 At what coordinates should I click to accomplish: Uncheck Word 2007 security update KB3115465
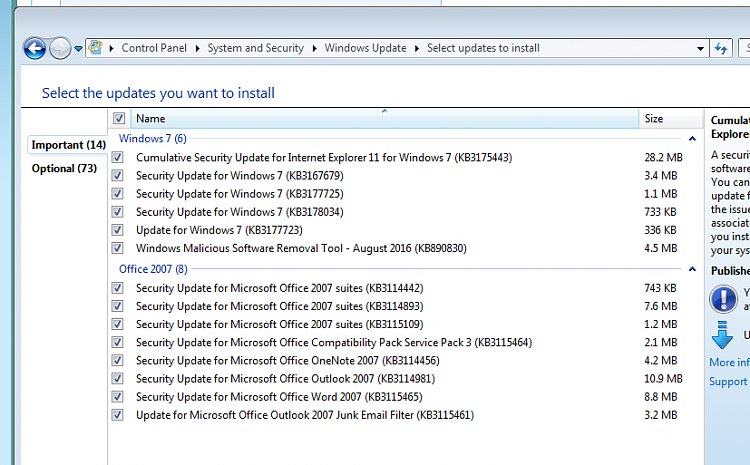[118, 397]
